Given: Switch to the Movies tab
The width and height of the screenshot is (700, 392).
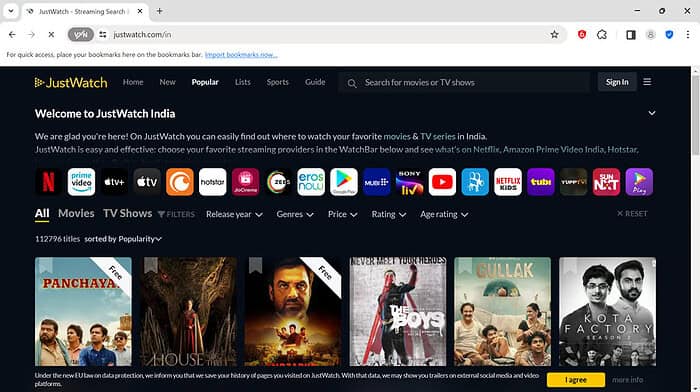Looking at the screenshot, I should [x=76, y=213].
